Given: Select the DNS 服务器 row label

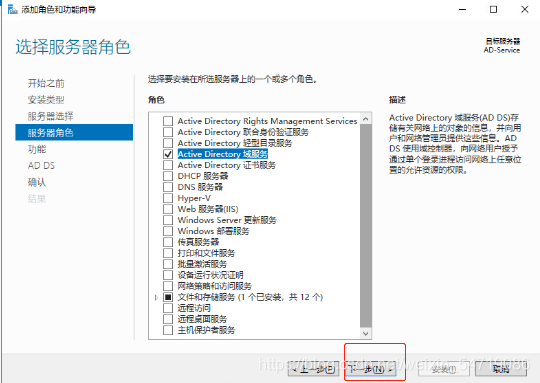Looking at the screenshot, I should (200, 187).
